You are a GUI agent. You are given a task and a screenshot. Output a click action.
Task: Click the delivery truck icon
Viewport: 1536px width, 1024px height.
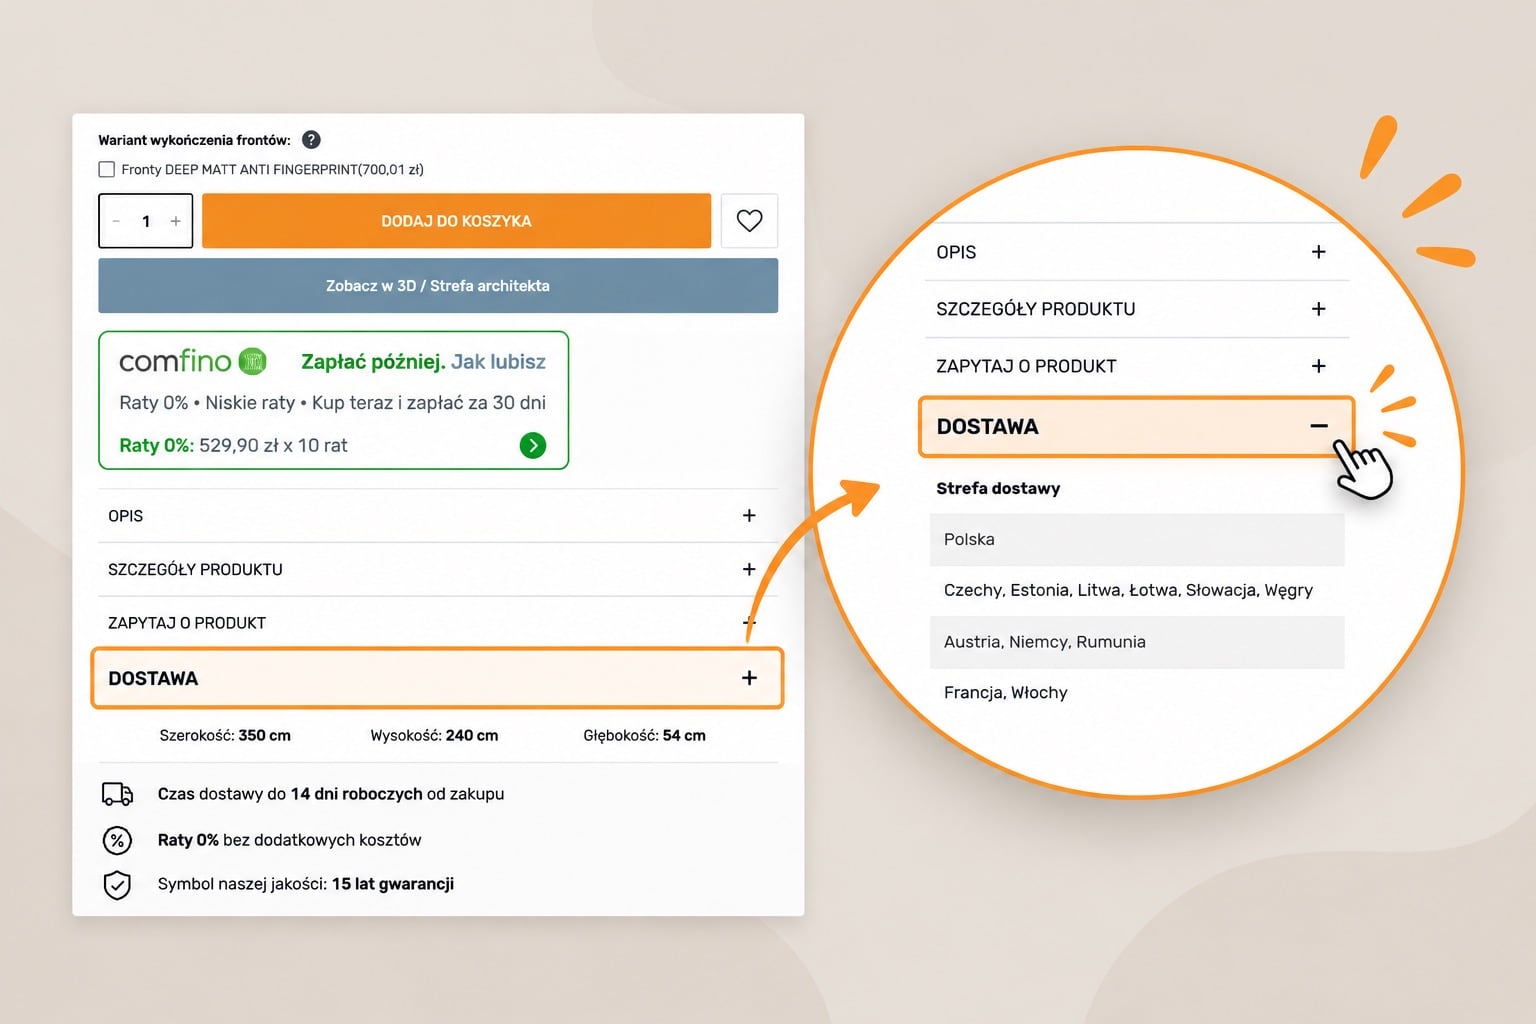pyautogui.click(x=117, y=794)
